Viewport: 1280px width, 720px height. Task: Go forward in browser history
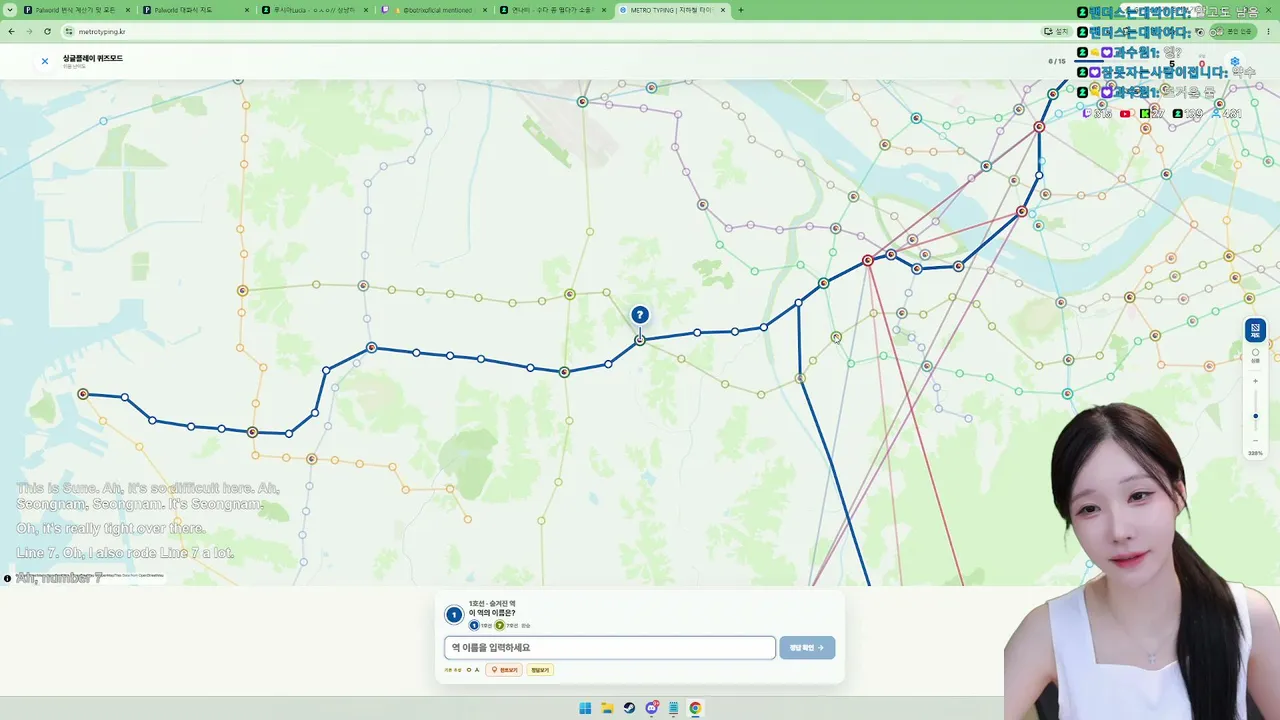pyautogui.click(x=29, y=31)
